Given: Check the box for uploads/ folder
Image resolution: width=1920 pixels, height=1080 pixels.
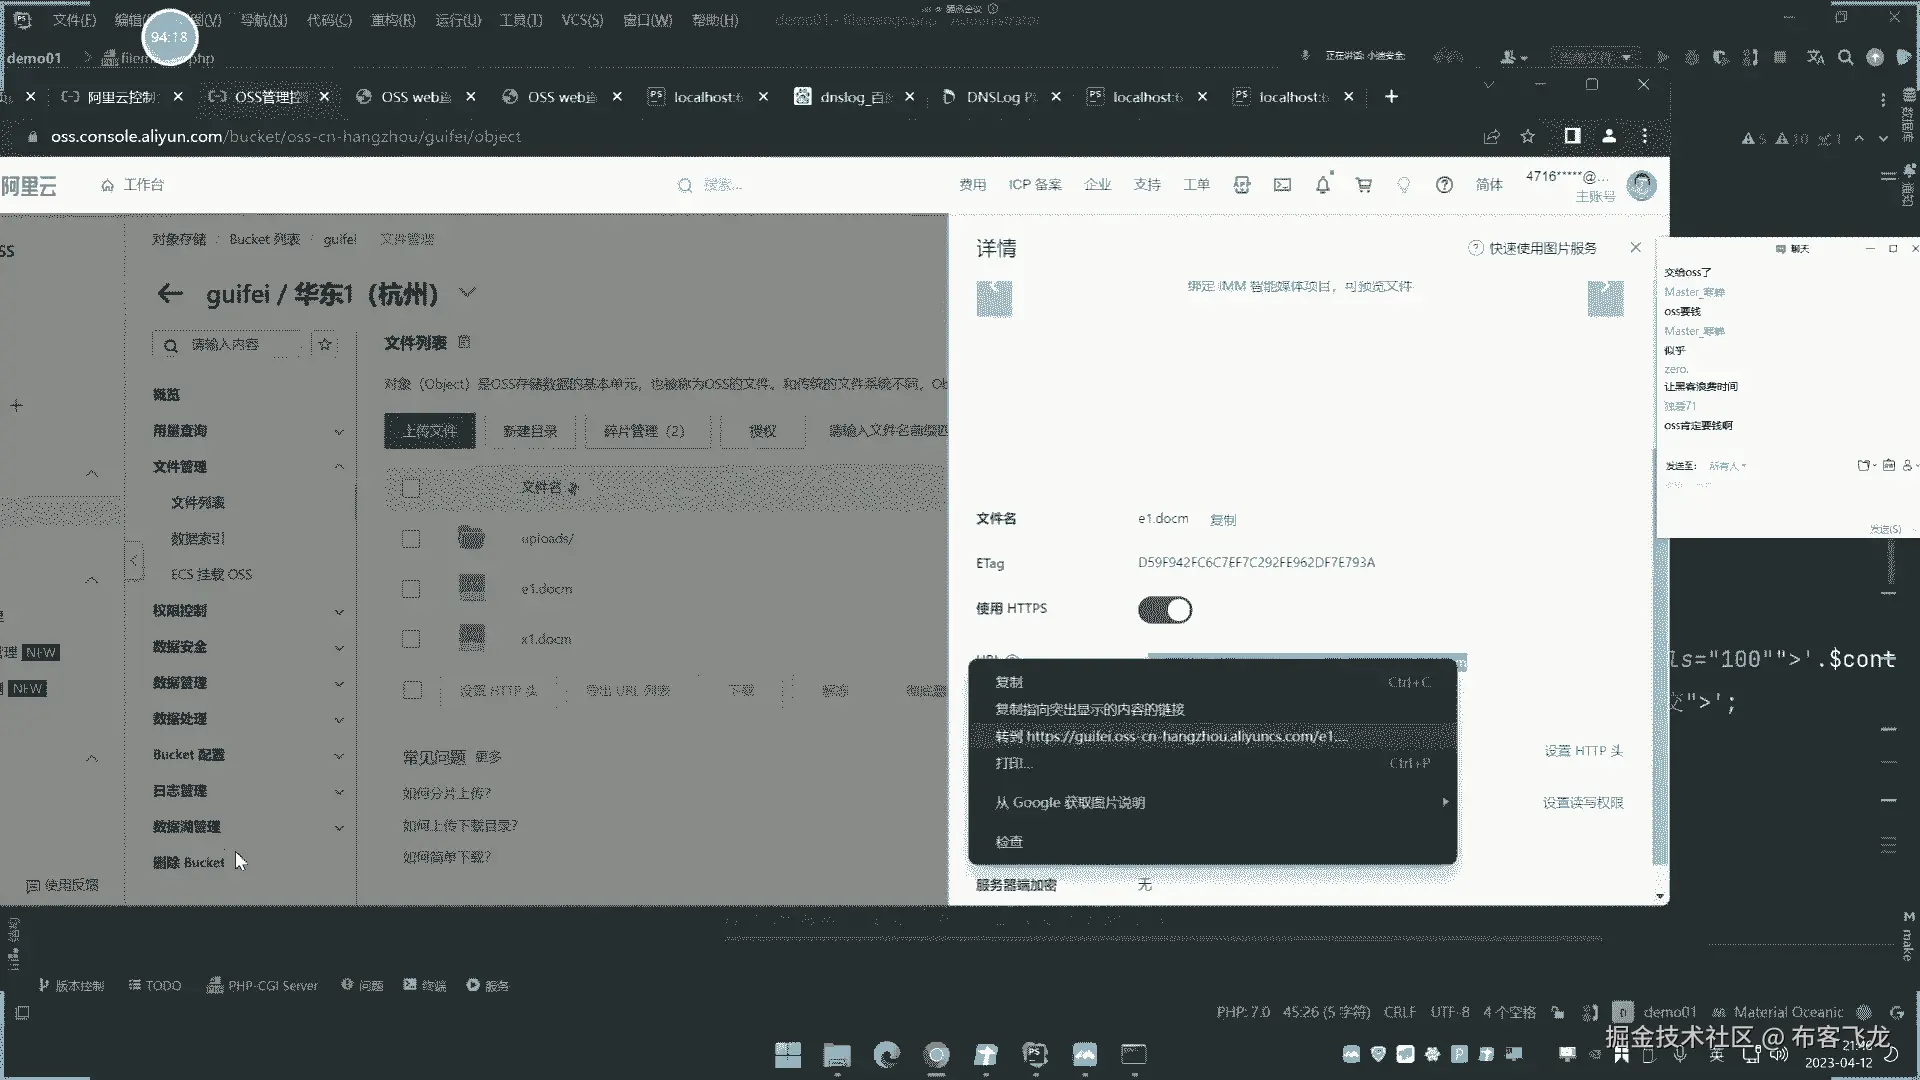Looking at the screenshot, I should pos(411,539).
